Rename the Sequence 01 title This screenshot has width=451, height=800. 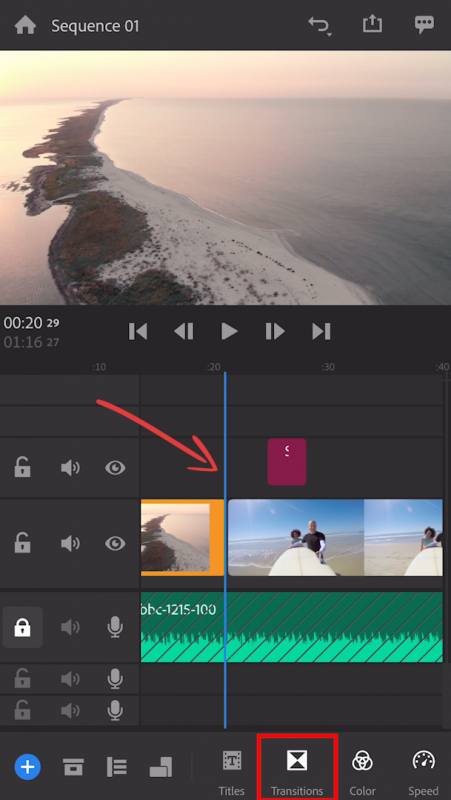[x=95, y=26]
